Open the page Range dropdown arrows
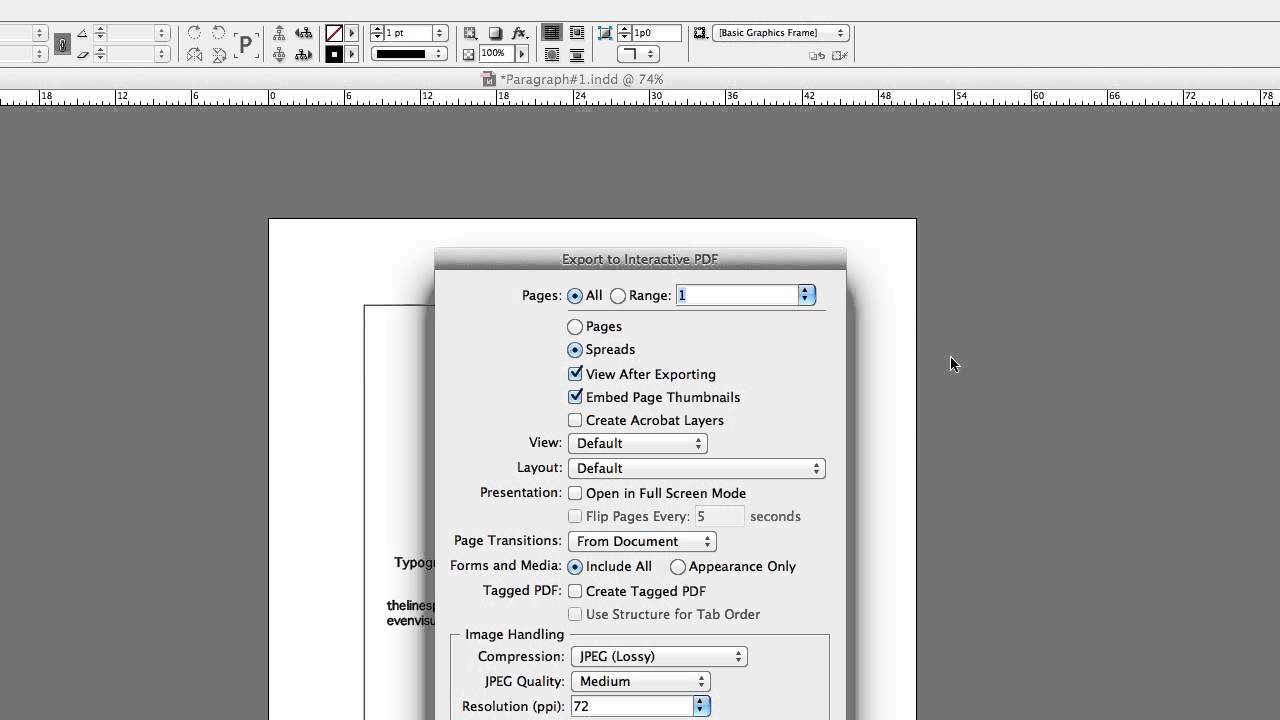This screenshot has height=720, width=1280. click(x=806, y=295)
